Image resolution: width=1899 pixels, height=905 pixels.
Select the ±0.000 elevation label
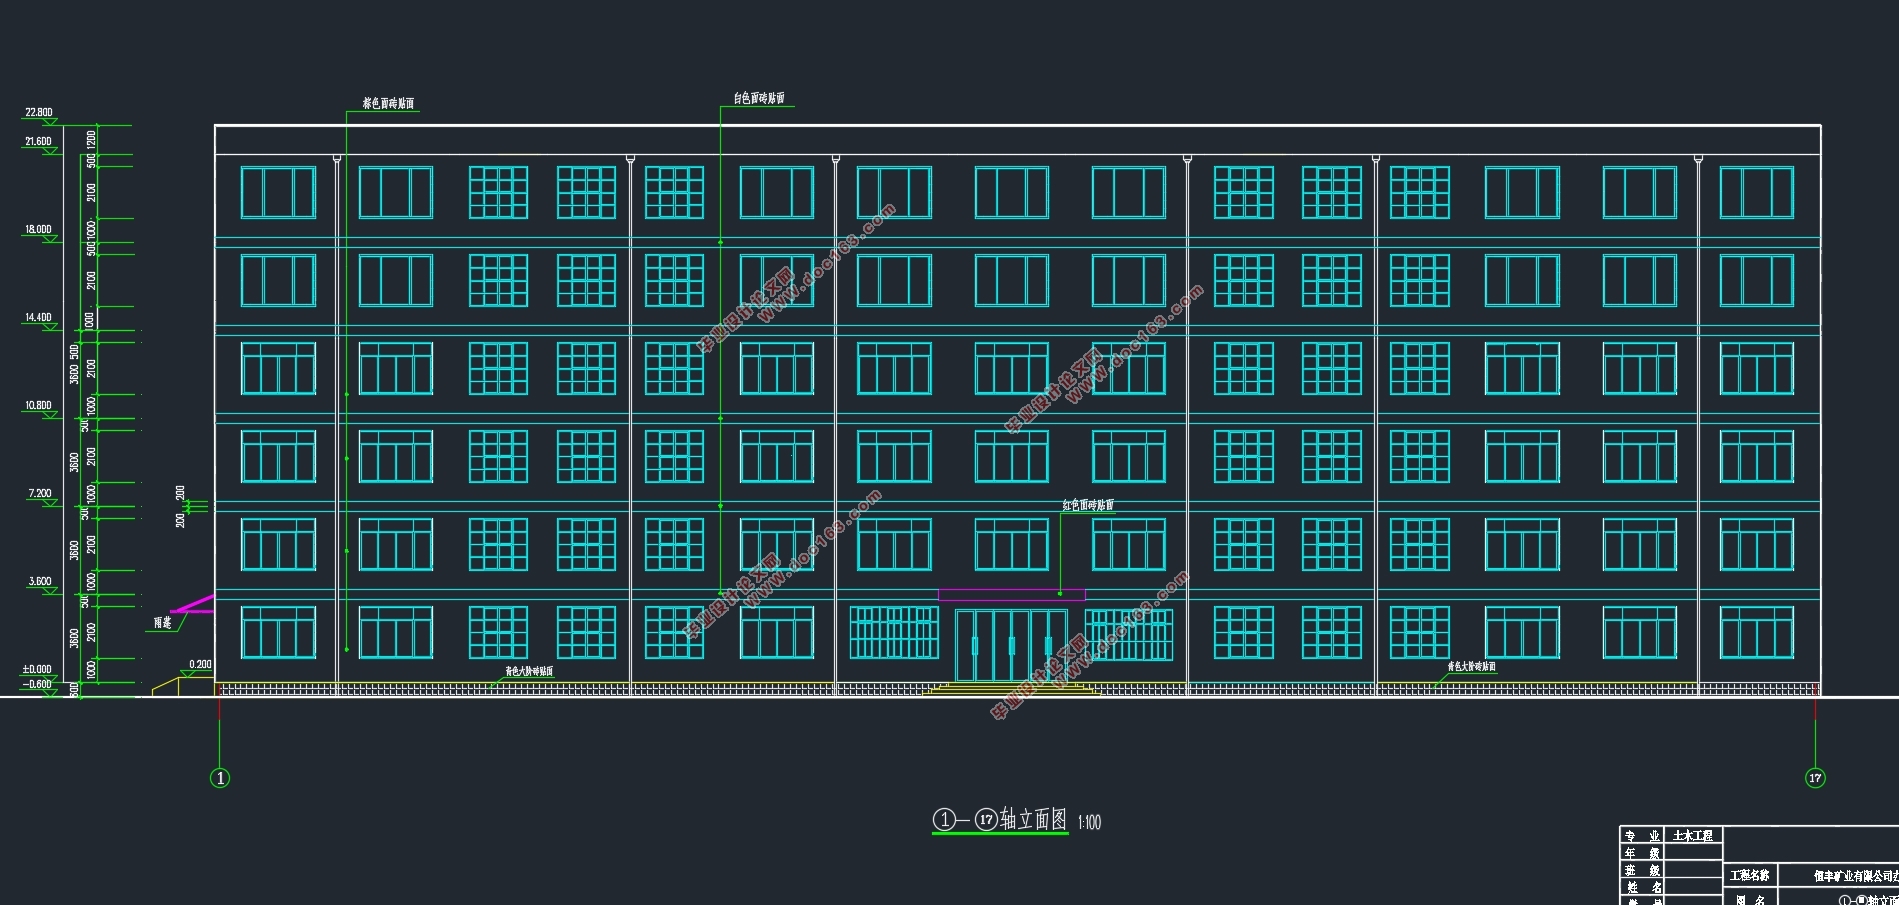[37, 670]
